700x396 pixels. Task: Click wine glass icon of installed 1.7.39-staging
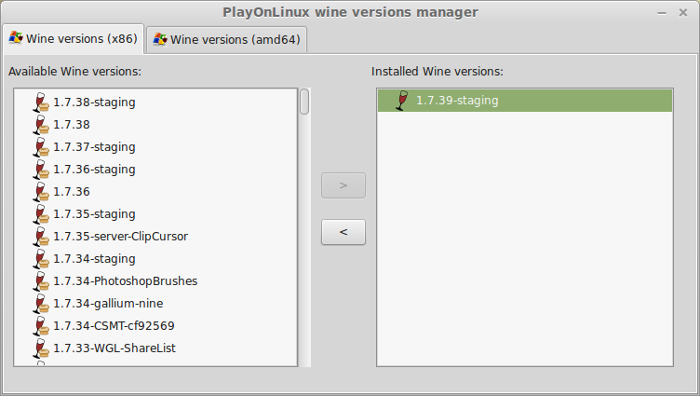click(x=402, y=100)
